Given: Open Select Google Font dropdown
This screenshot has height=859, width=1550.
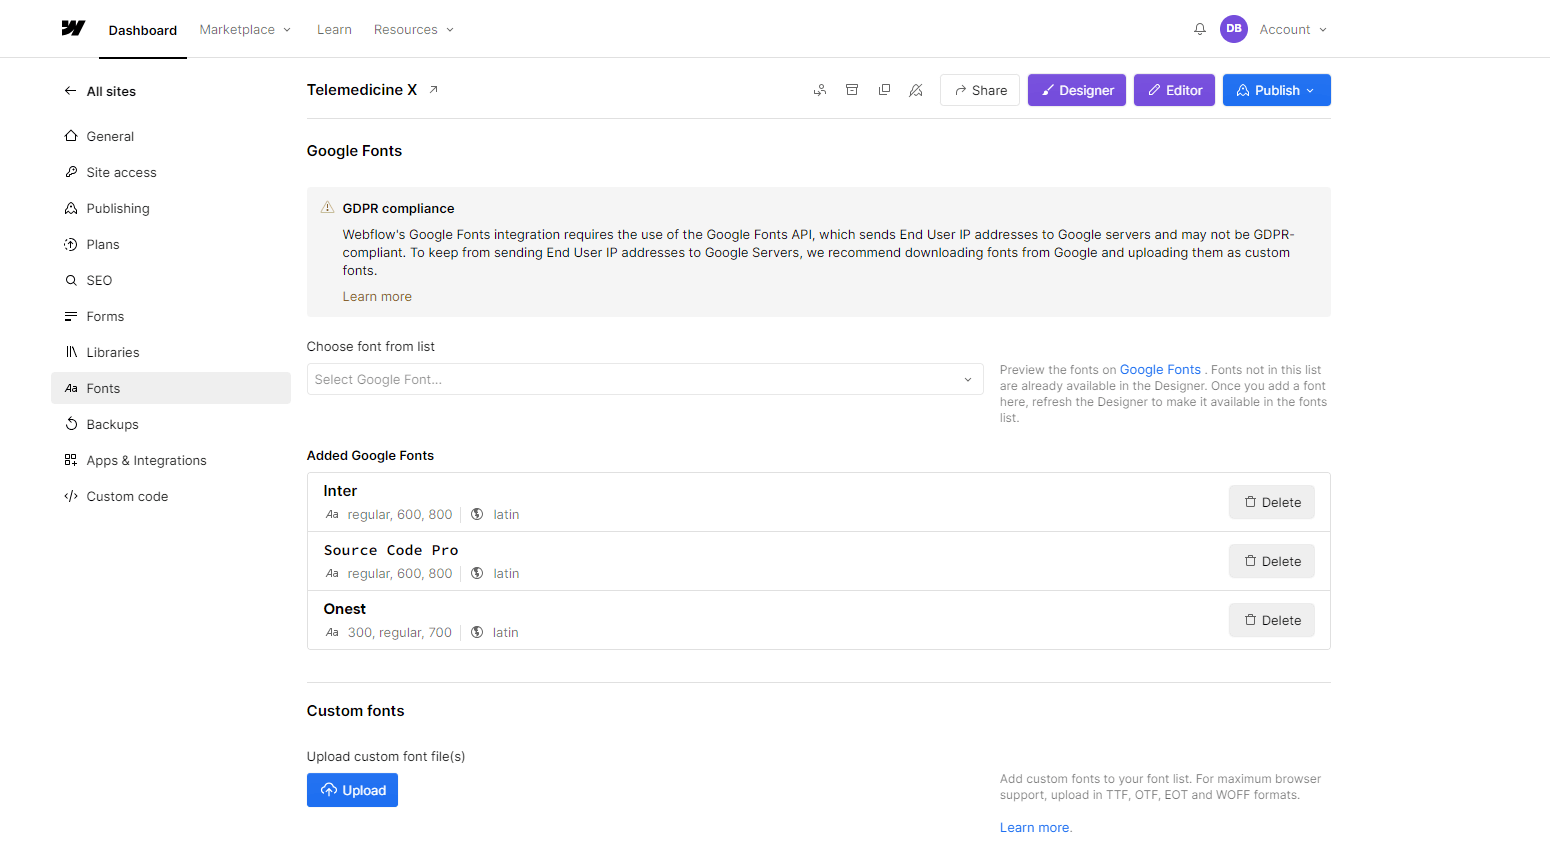Looking at the screenshot, I should point(645,379).
